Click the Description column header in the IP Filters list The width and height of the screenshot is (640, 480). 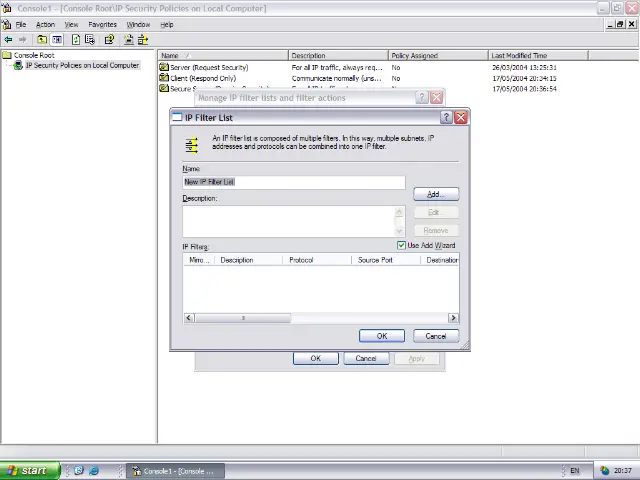248,260
